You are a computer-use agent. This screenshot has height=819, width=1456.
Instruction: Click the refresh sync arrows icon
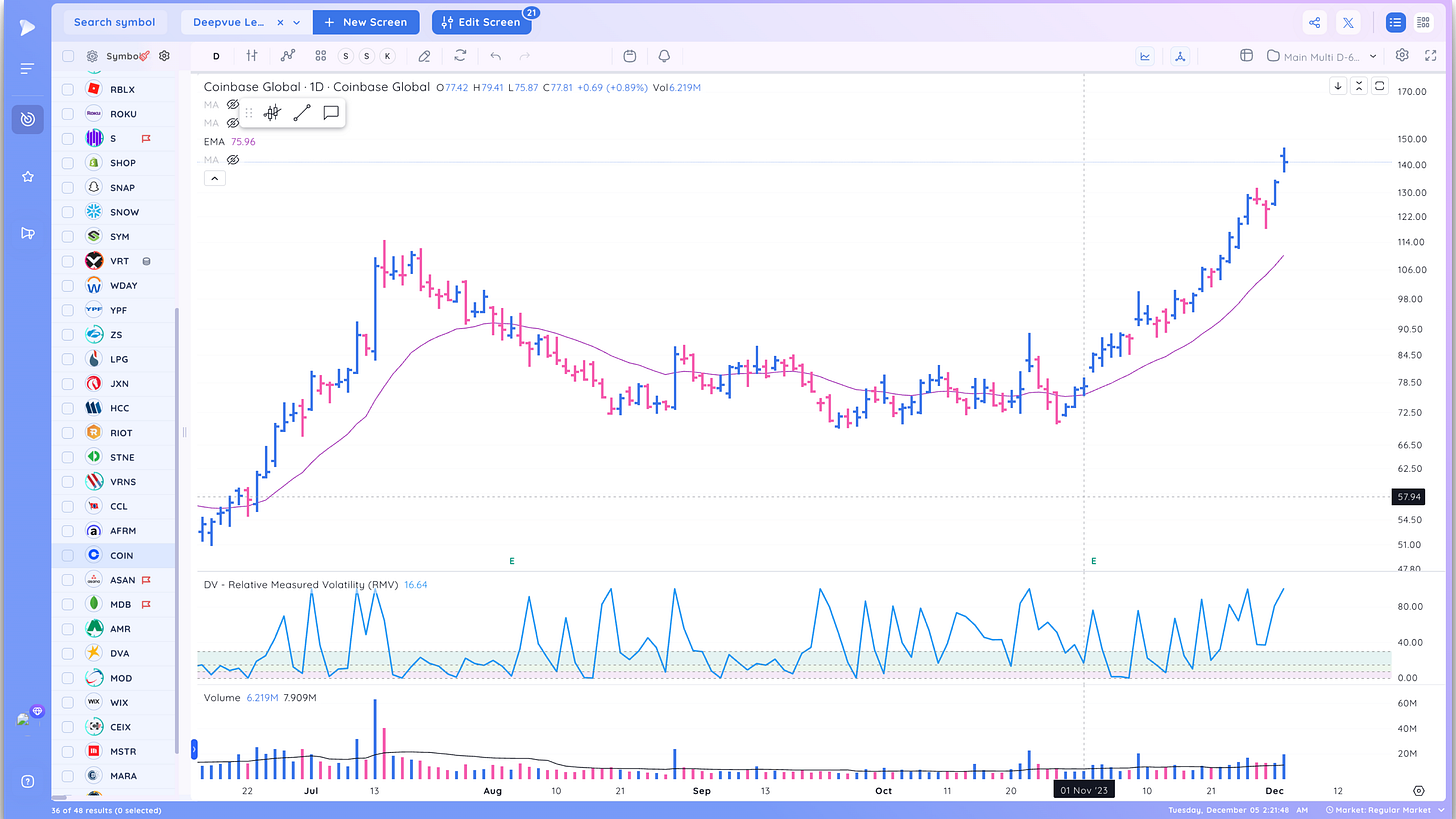(x=460, y=56)
